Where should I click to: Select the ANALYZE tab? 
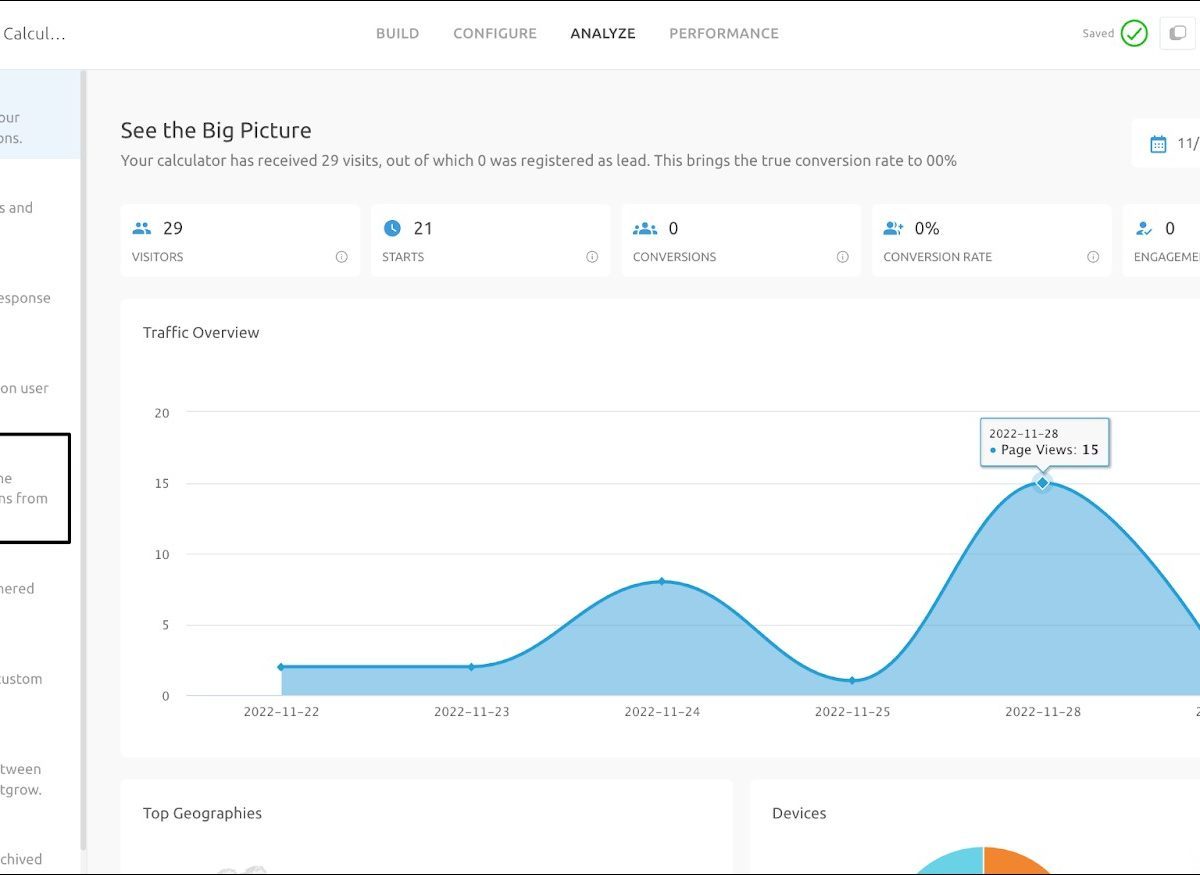pos(603,34)
